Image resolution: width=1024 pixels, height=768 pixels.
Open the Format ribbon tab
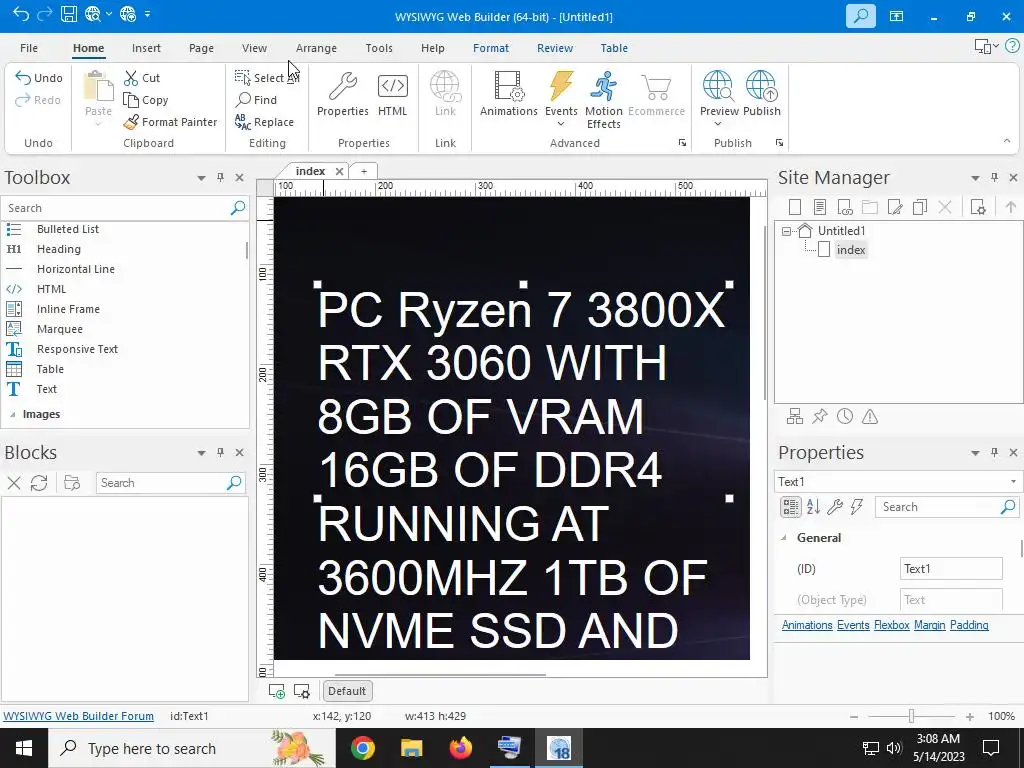[490, 48]
